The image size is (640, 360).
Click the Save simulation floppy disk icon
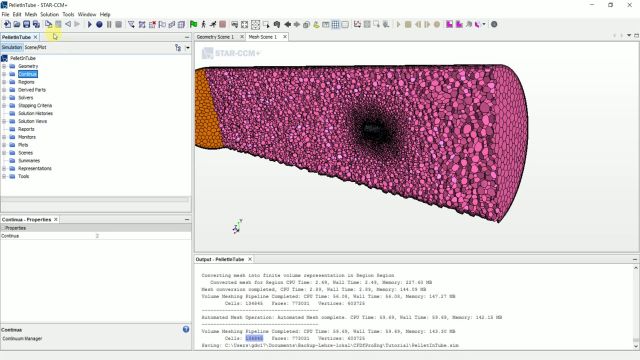27,24
